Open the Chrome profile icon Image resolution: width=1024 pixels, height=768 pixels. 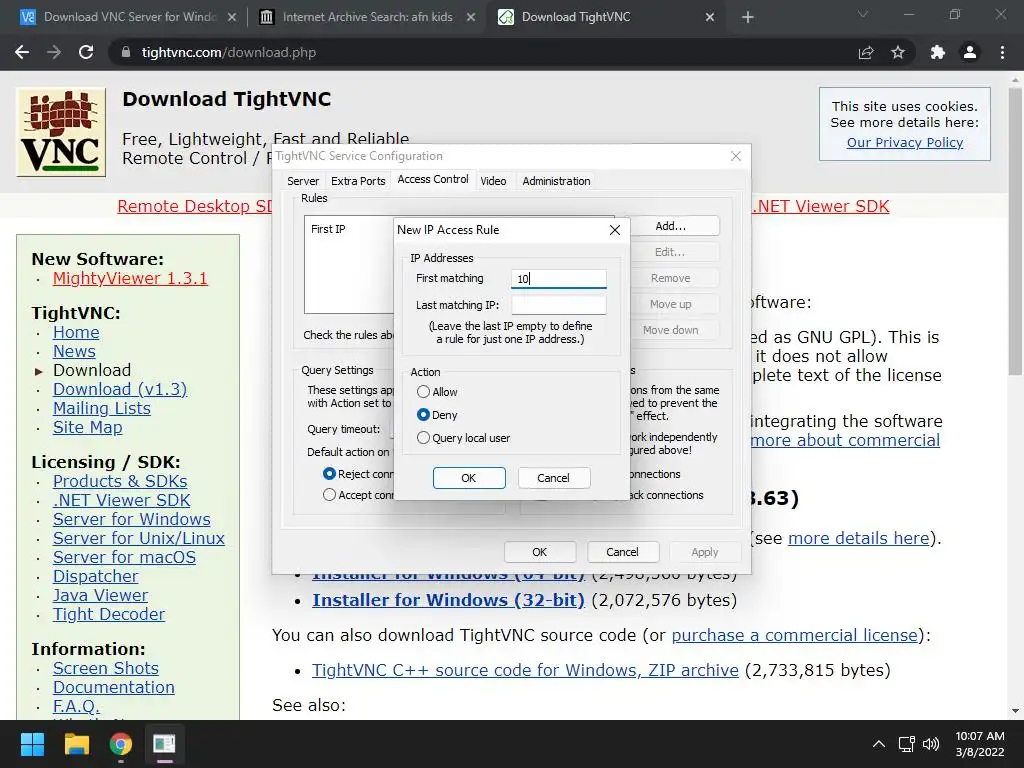(970, 52)
